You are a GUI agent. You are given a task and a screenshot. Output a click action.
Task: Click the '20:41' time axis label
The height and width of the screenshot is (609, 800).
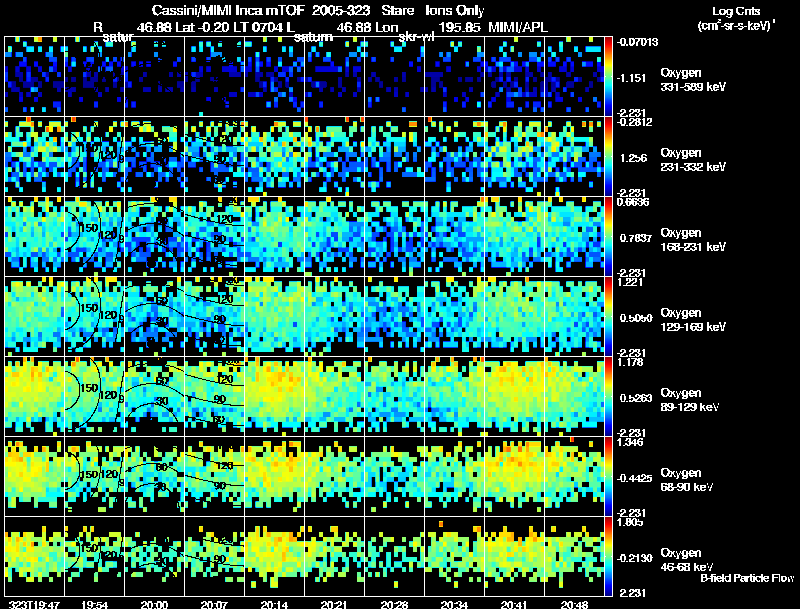(x=514, y=604)
